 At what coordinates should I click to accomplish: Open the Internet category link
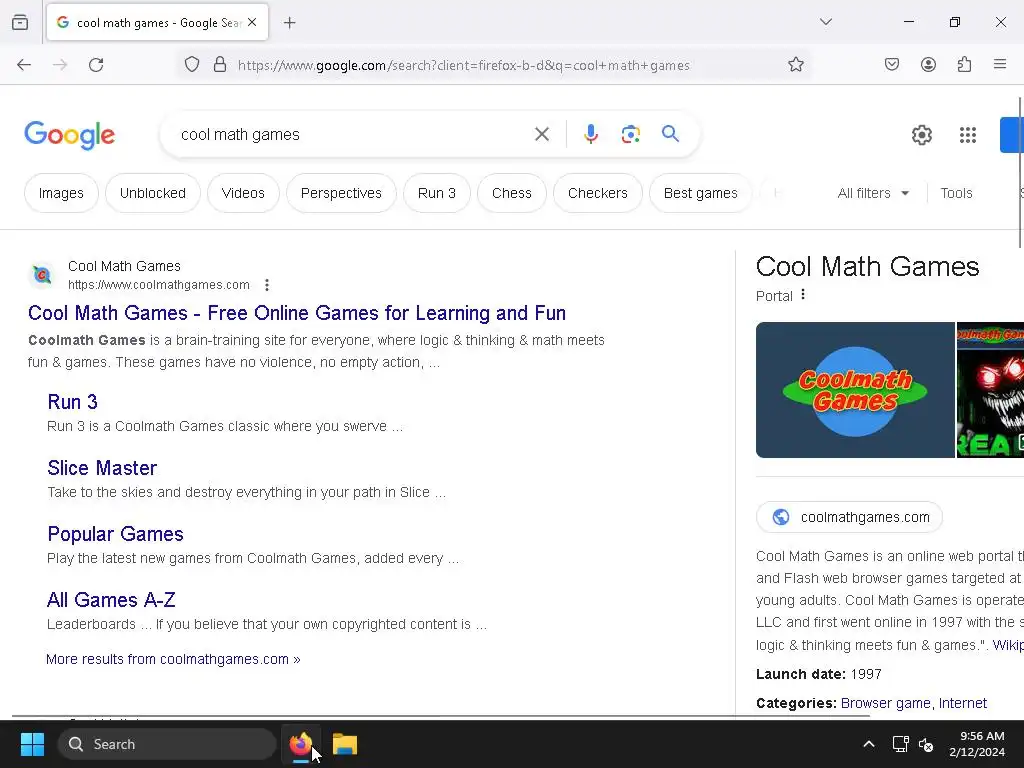(x=963, y=703)
